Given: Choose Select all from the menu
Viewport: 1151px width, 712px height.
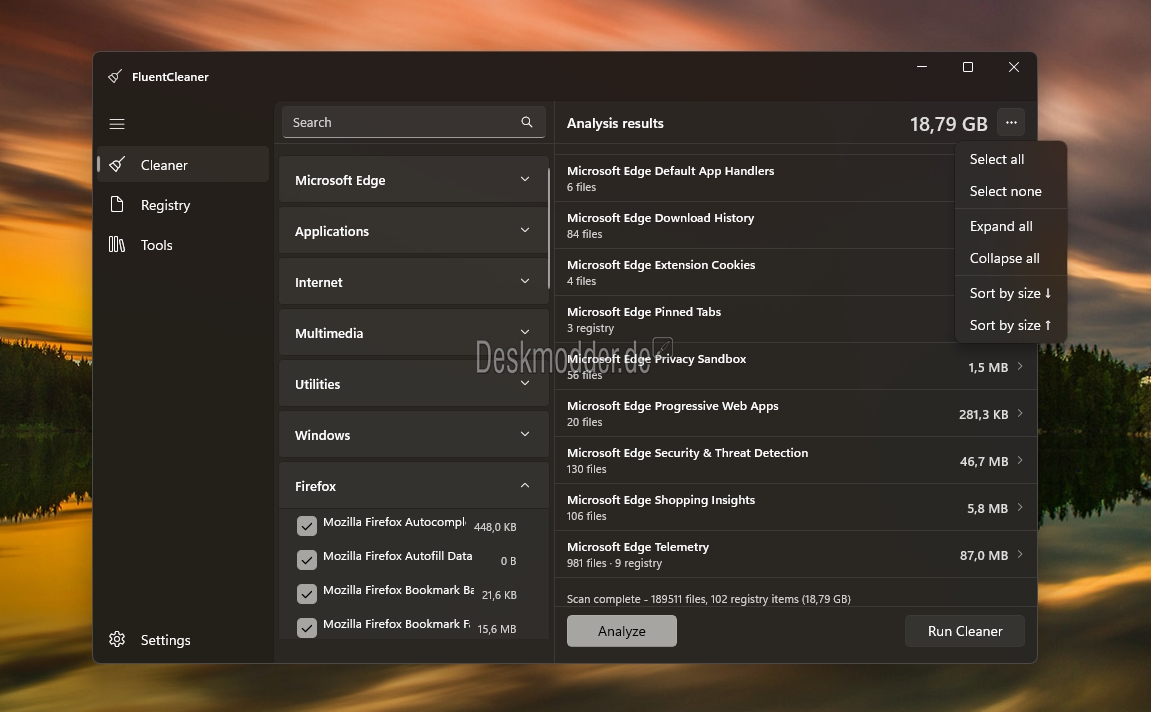Looking at the screenshot, I should pyautogui.click(x=997, y=159).
